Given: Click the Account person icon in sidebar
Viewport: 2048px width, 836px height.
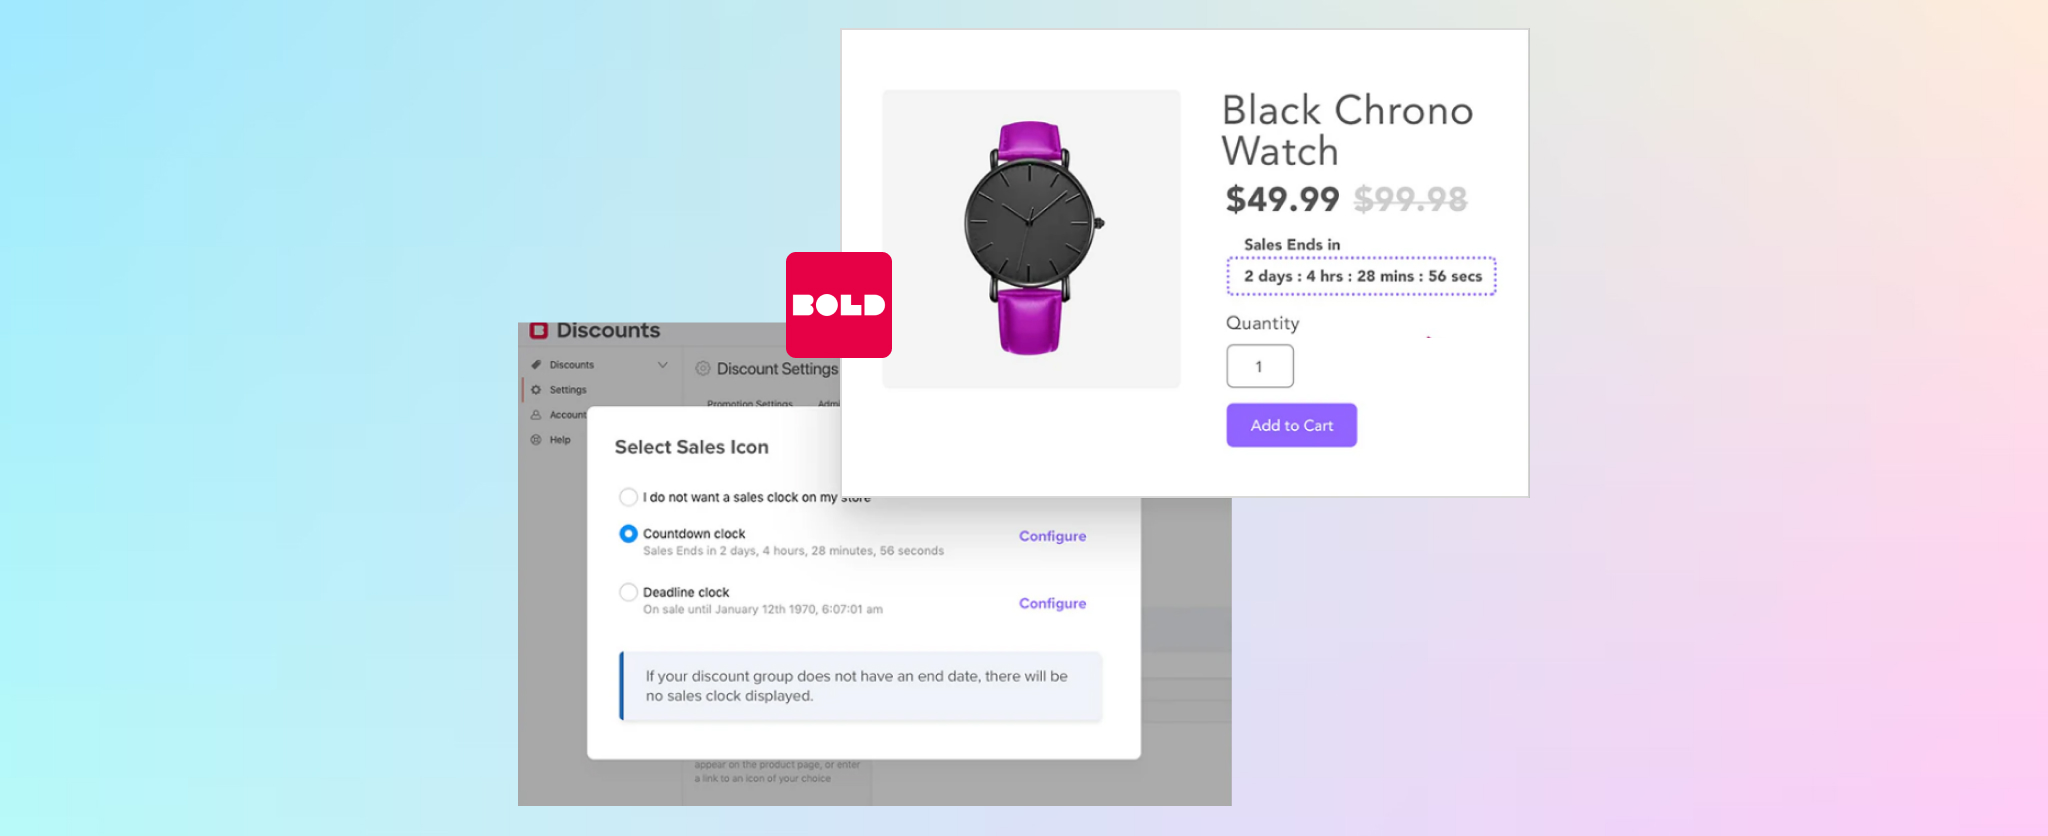Looking at the screenshot, I should (536, 415).
